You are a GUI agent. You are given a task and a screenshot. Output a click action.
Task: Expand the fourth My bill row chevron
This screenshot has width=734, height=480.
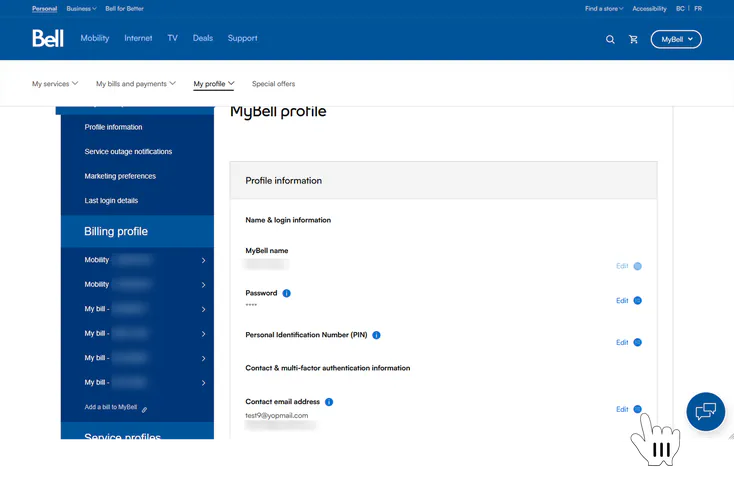(203, 383)
